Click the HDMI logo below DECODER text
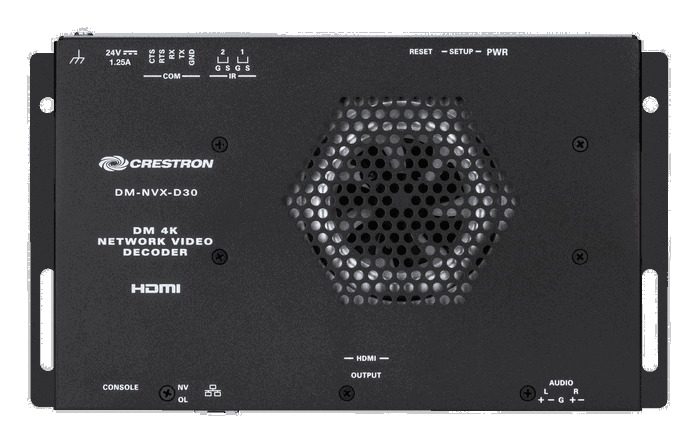Screen dimensions: 699x446 tap(156, 289)
